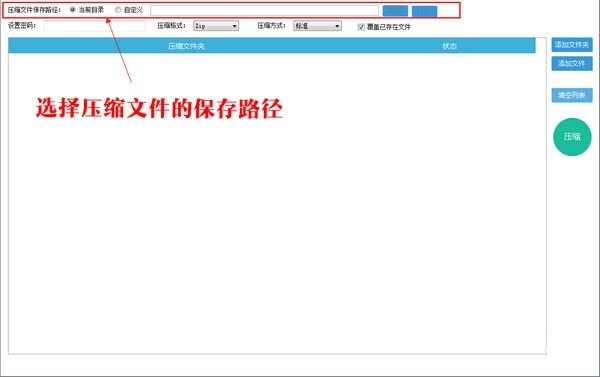Click the 清空列表 button

pyautogui.click(x=572, y=95)
